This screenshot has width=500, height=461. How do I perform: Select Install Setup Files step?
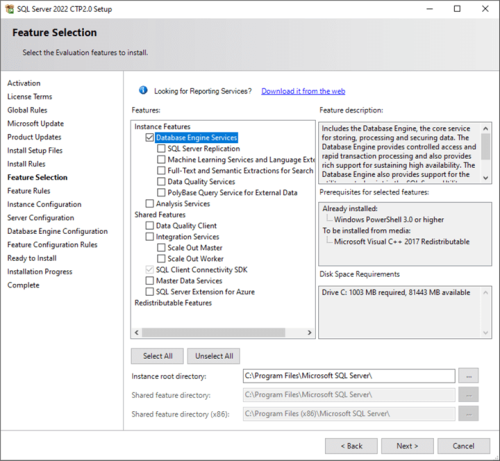[x=35, y=150]
